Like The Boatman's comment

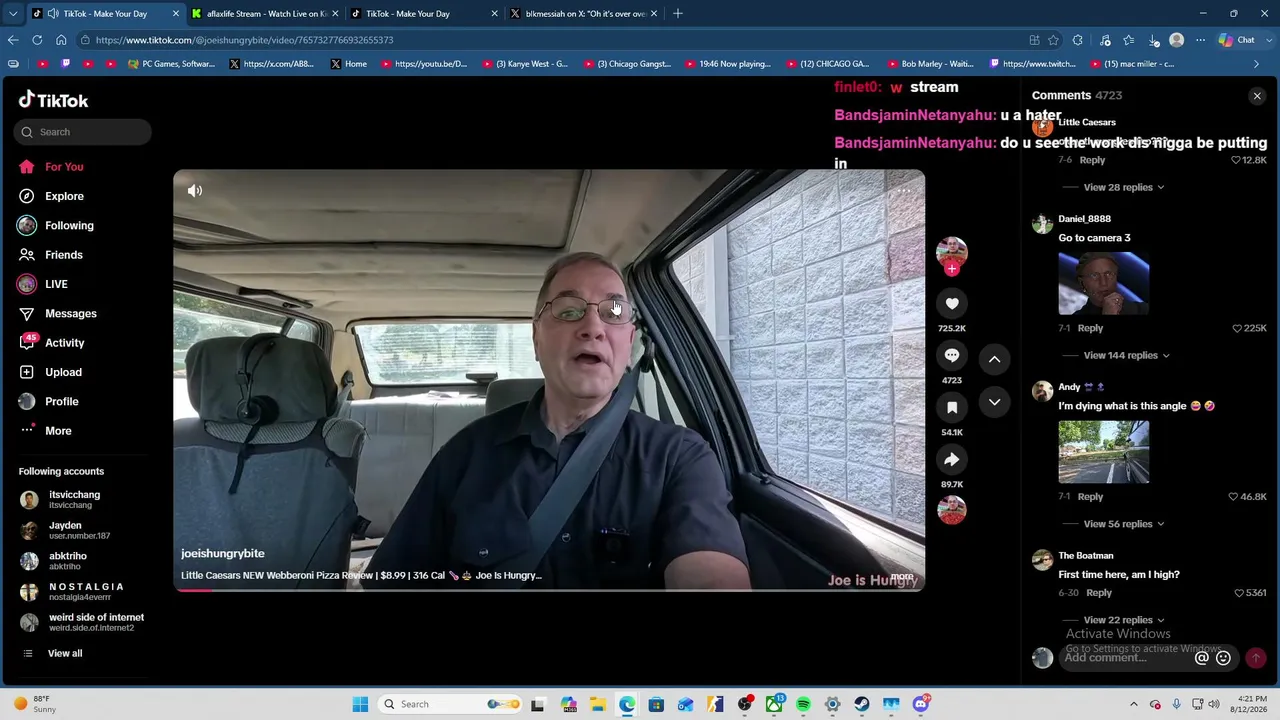(x=1240, y=593)
